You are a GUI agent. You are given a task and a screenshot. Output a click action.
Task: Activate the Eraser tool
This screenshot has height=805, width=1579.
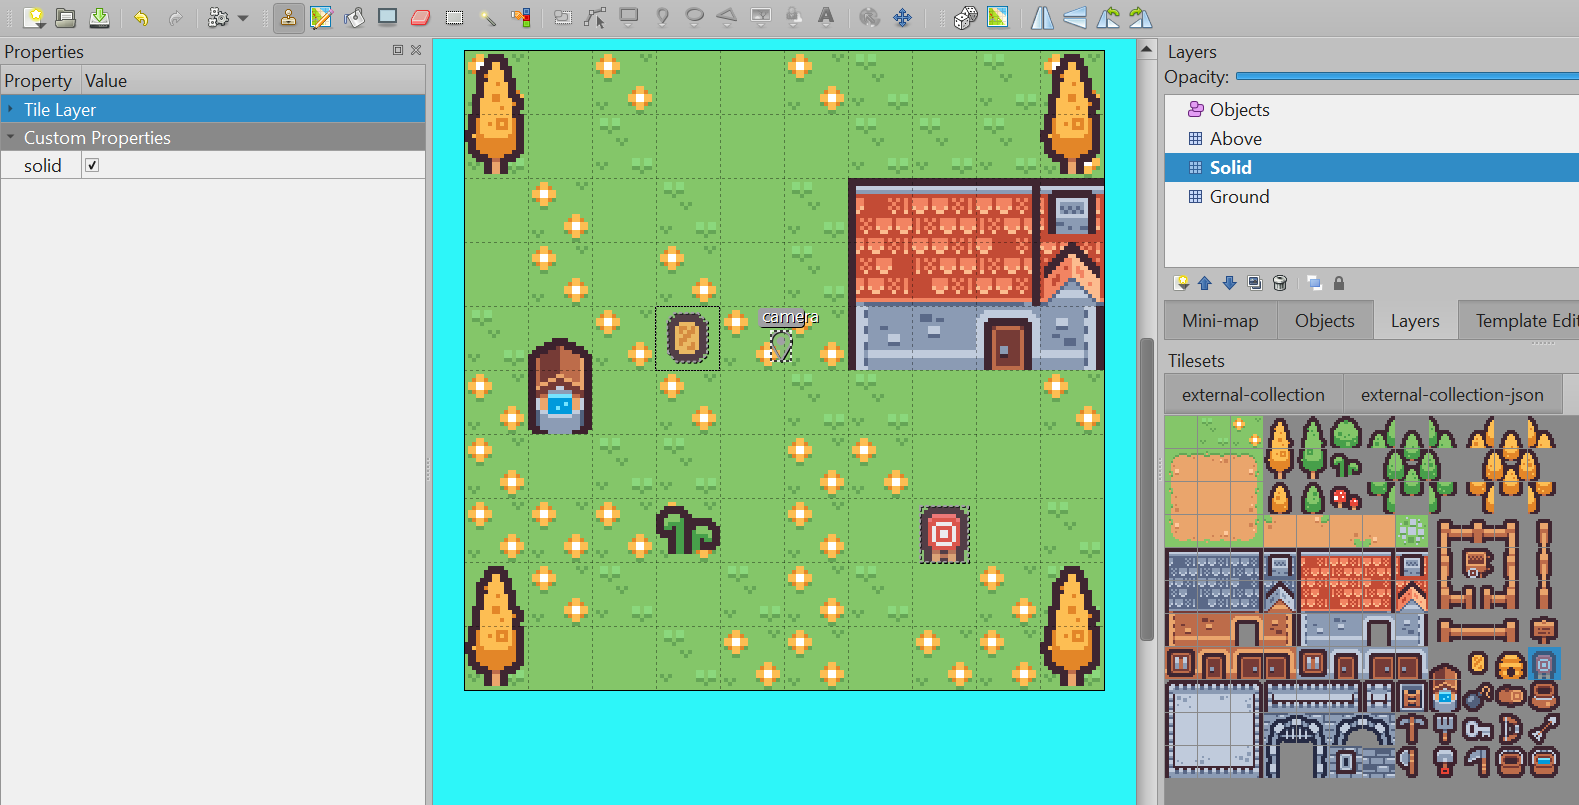(x=421, y=17)
